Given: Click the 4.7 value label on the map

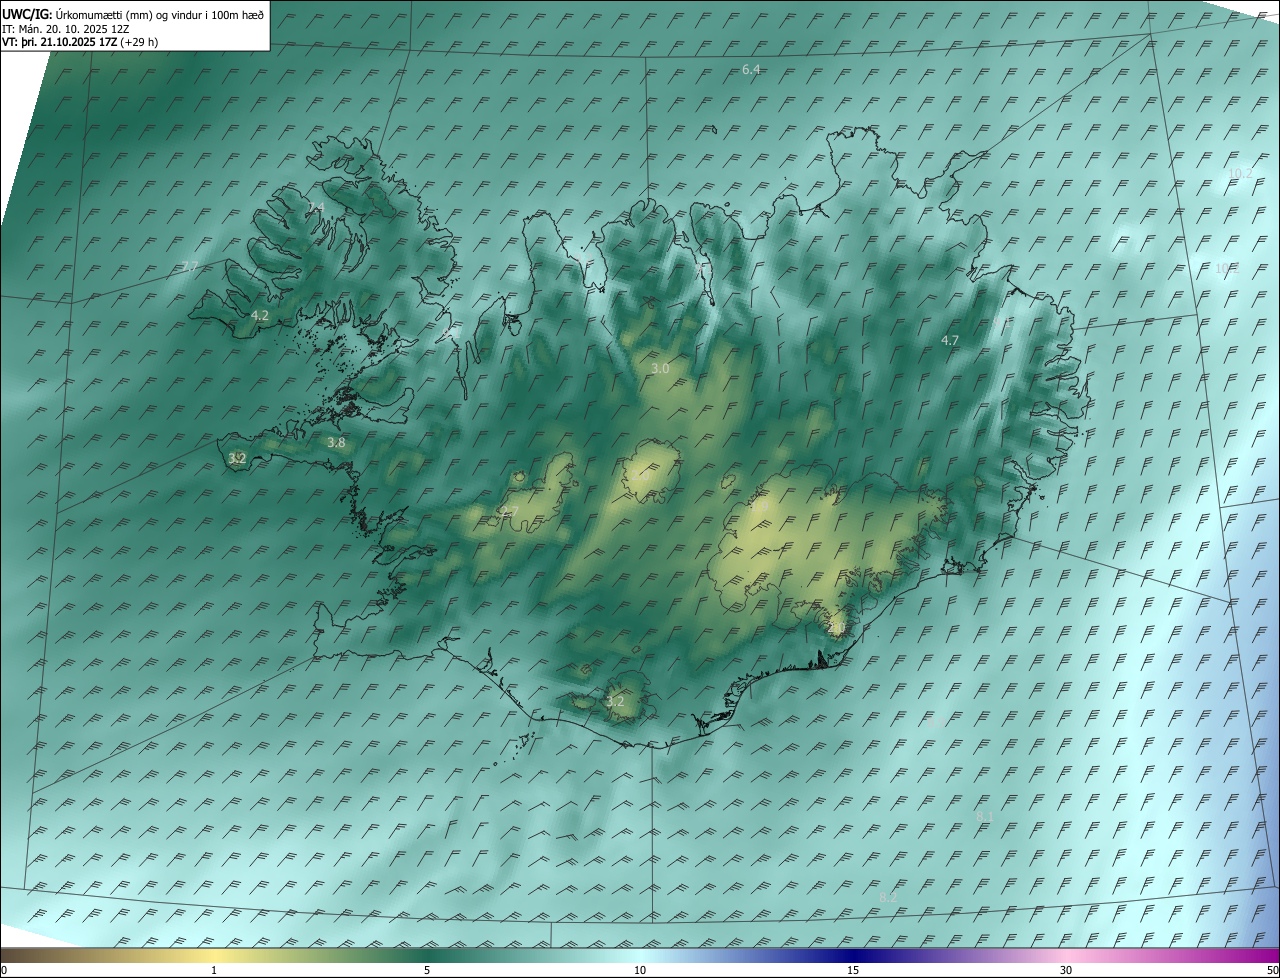Looking at the screenshot, I should (950, 340).
